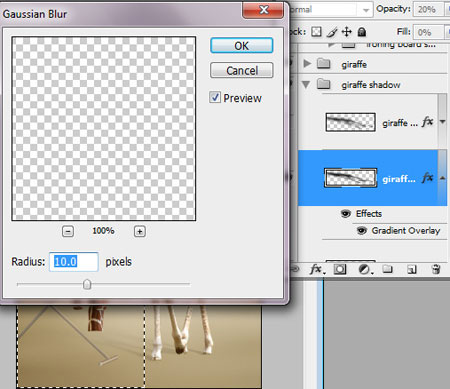The image size is (450, 389).
Task: Zoom out the blur preview with minus button
Action: [68, 231]
